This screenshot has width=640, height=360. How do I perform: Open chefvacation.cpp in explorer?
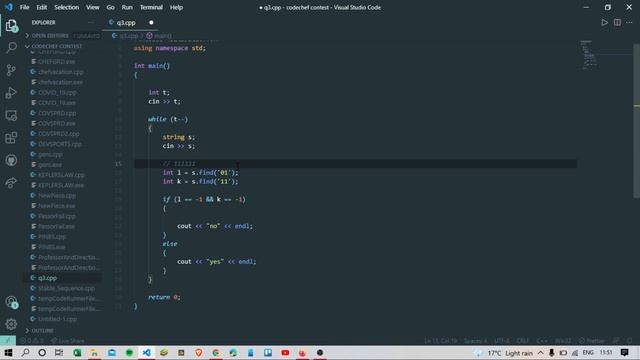coord(61,72)
